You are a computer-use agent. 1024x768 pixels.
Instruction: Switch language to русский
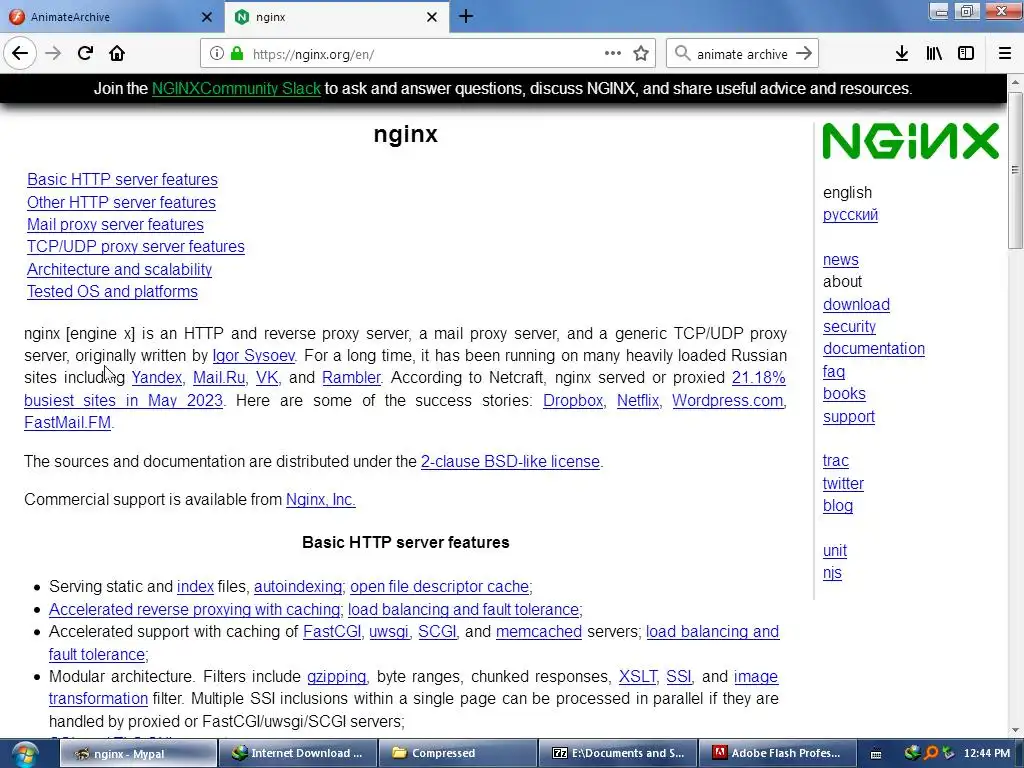pyautogui.click(x=850, y=215)
